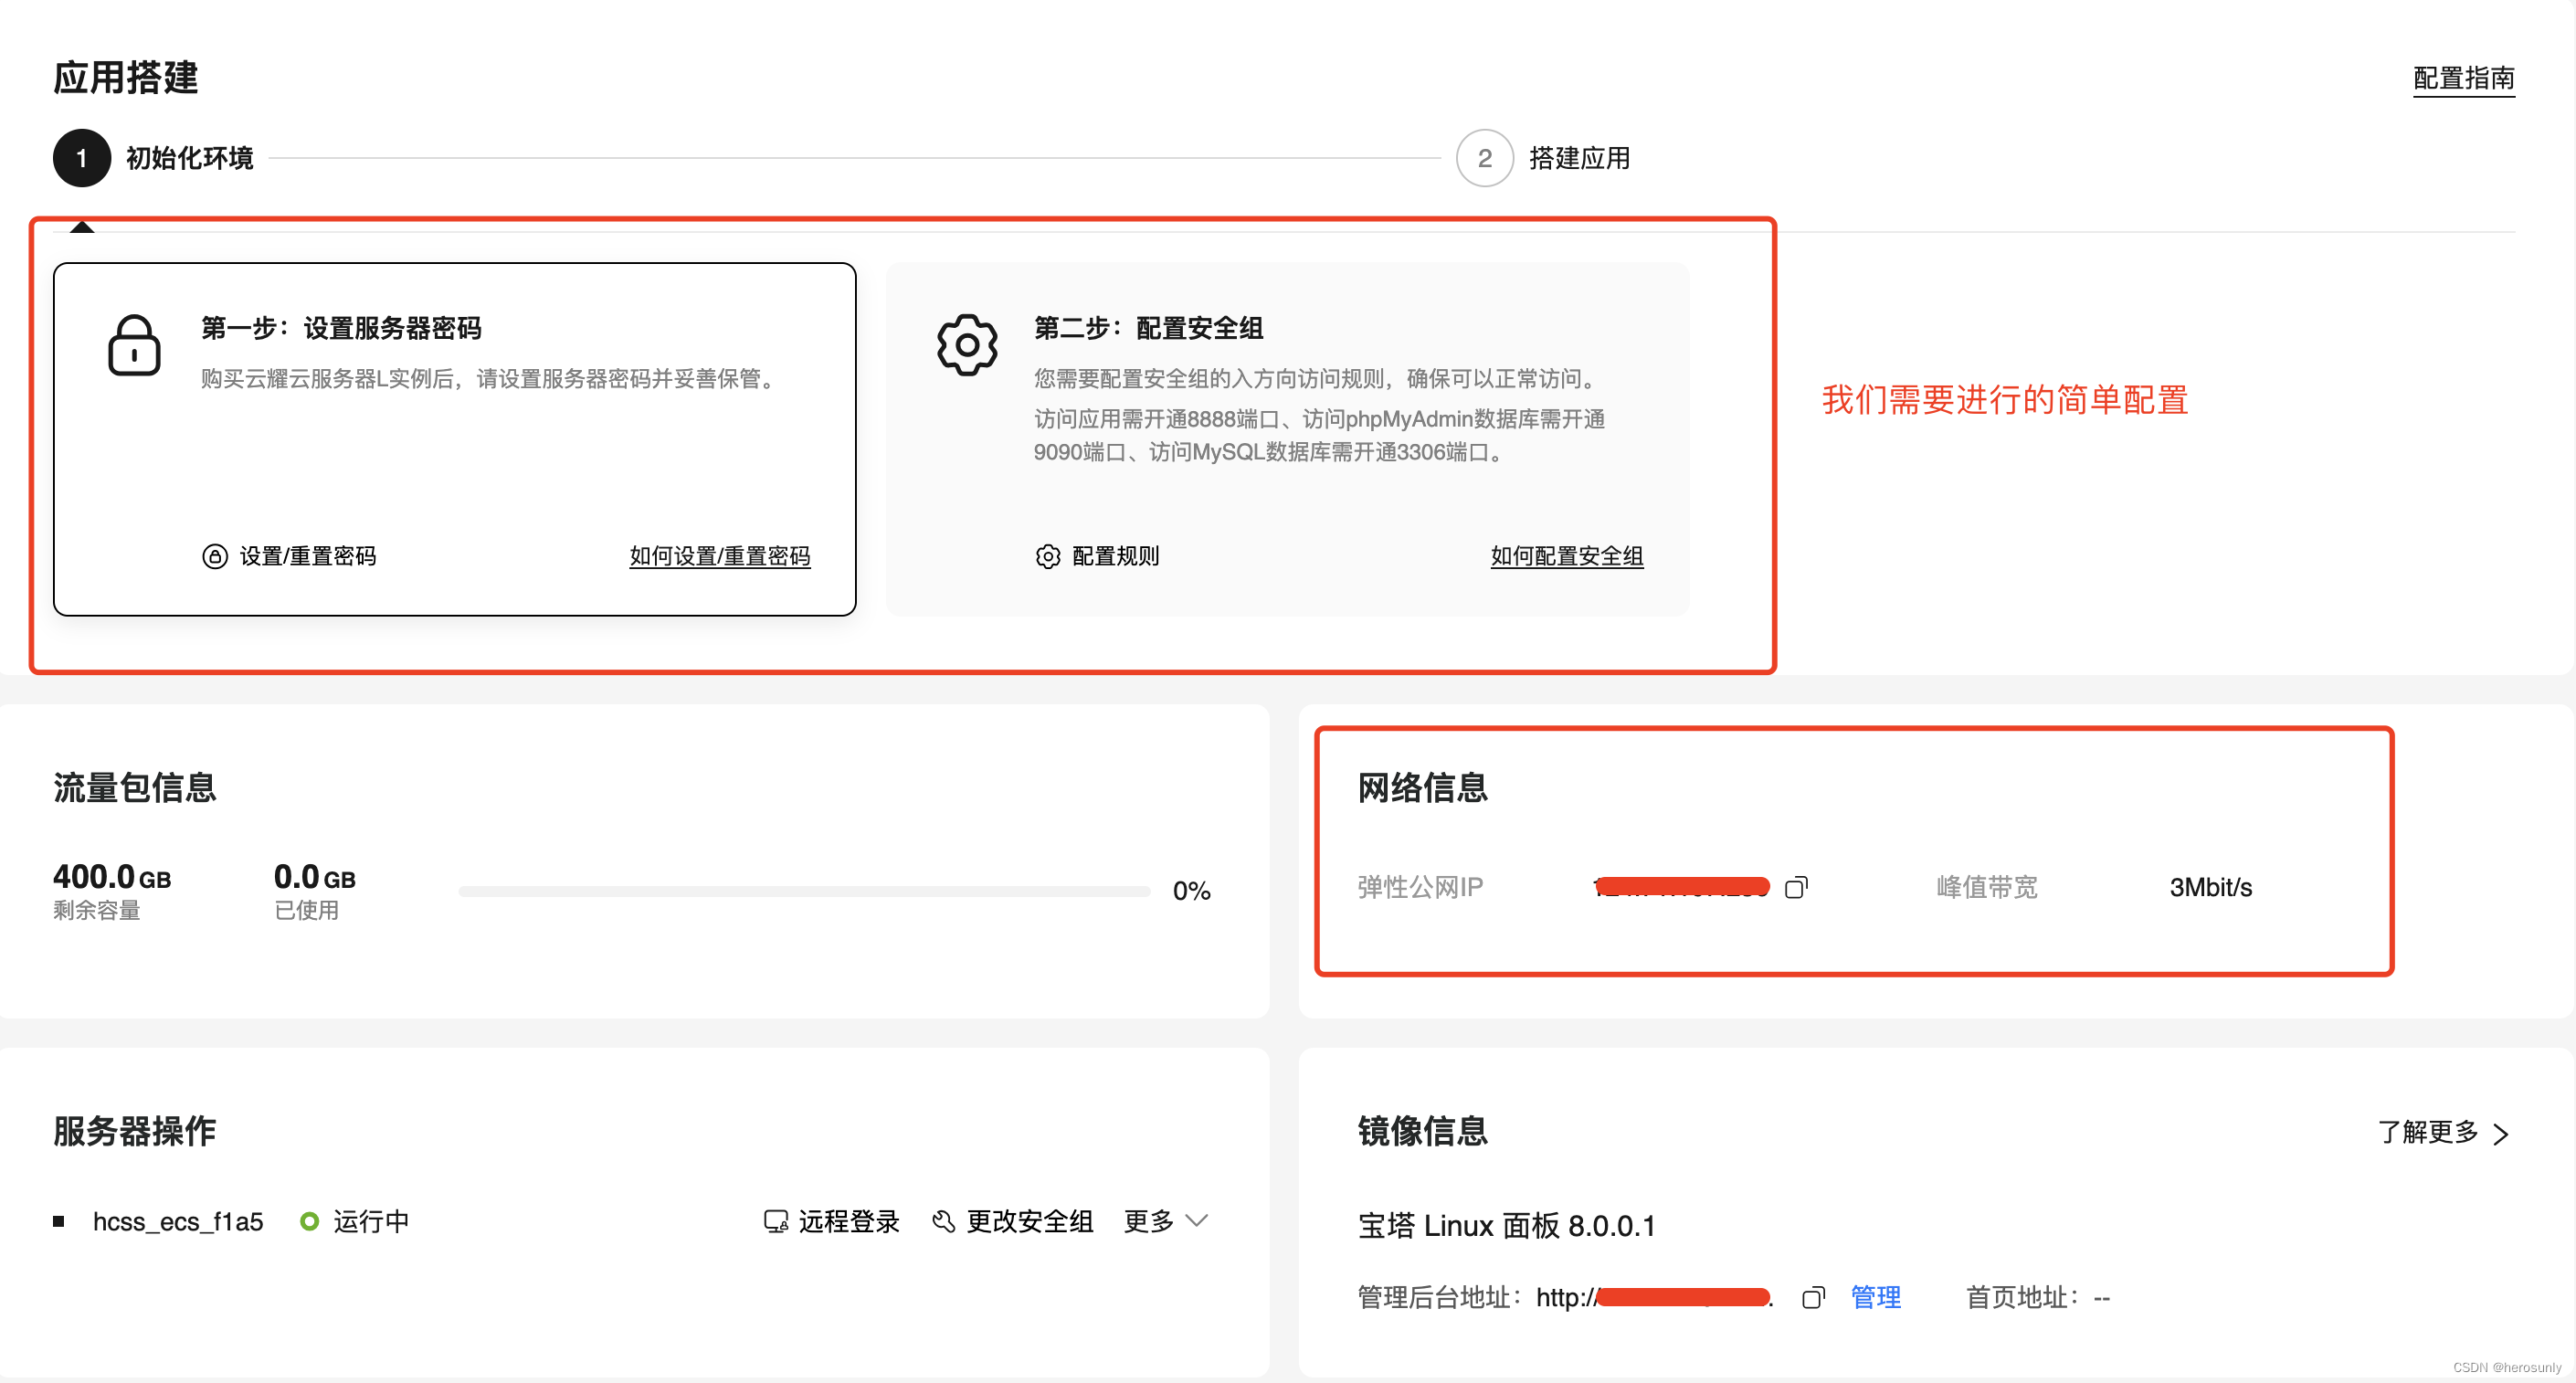Image resolution: width=2576 pixels, height=1383 pixels.
Task: Click 宝塔 Linux 面板 8.0.0.1 text
Action: tap(1507, 1226)
